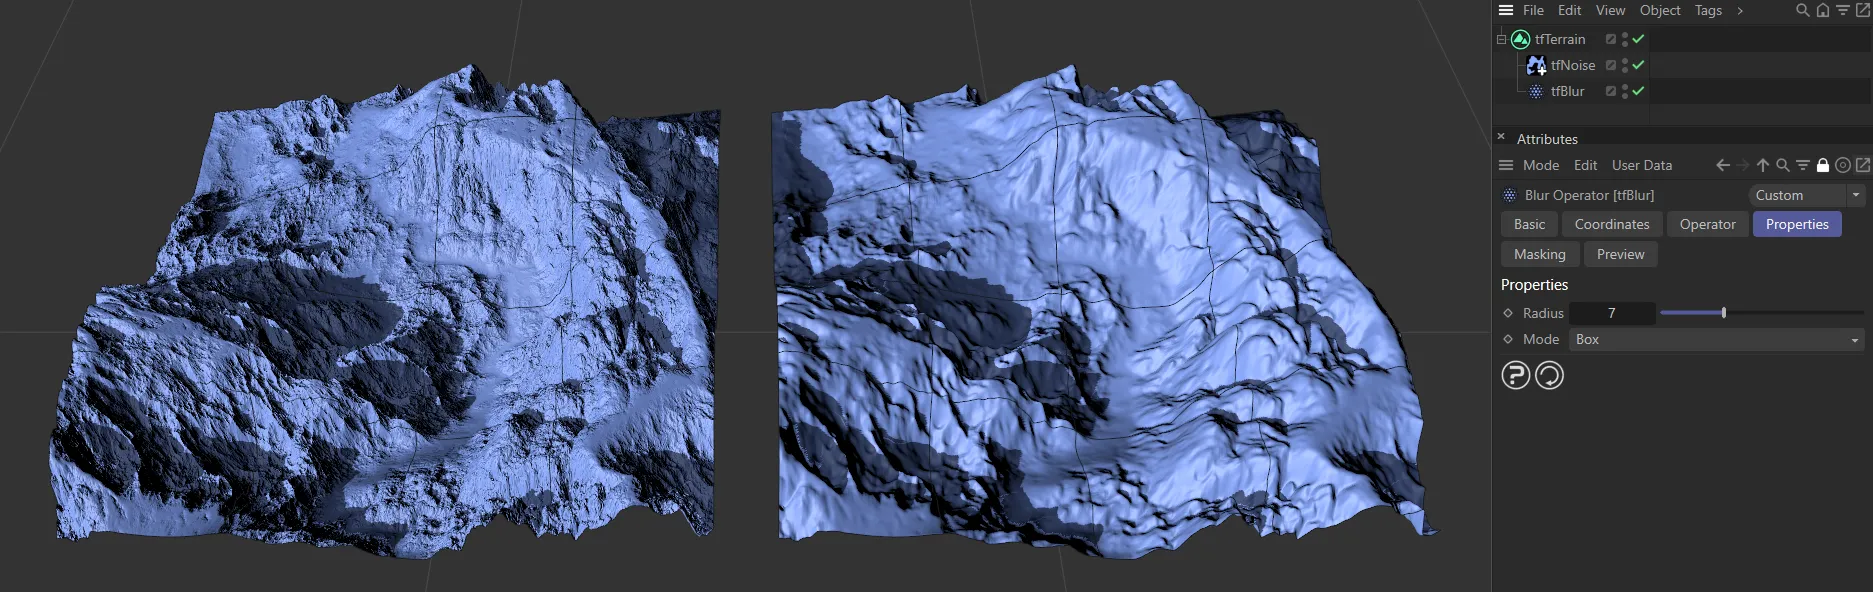Select the tfBlur object icon in tree
Screen dimensions: 1873x592
click(x=1536, y=91)
